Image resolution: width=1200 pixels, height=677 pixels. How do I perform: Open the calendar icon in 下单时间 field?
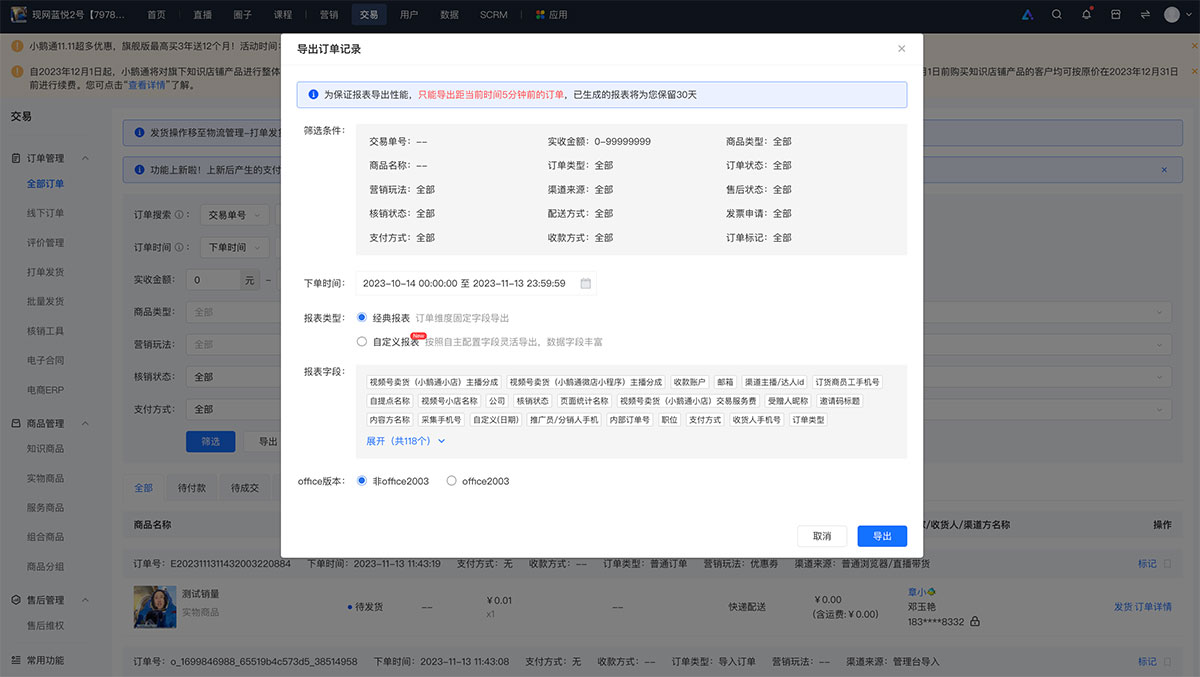(586, 284)
